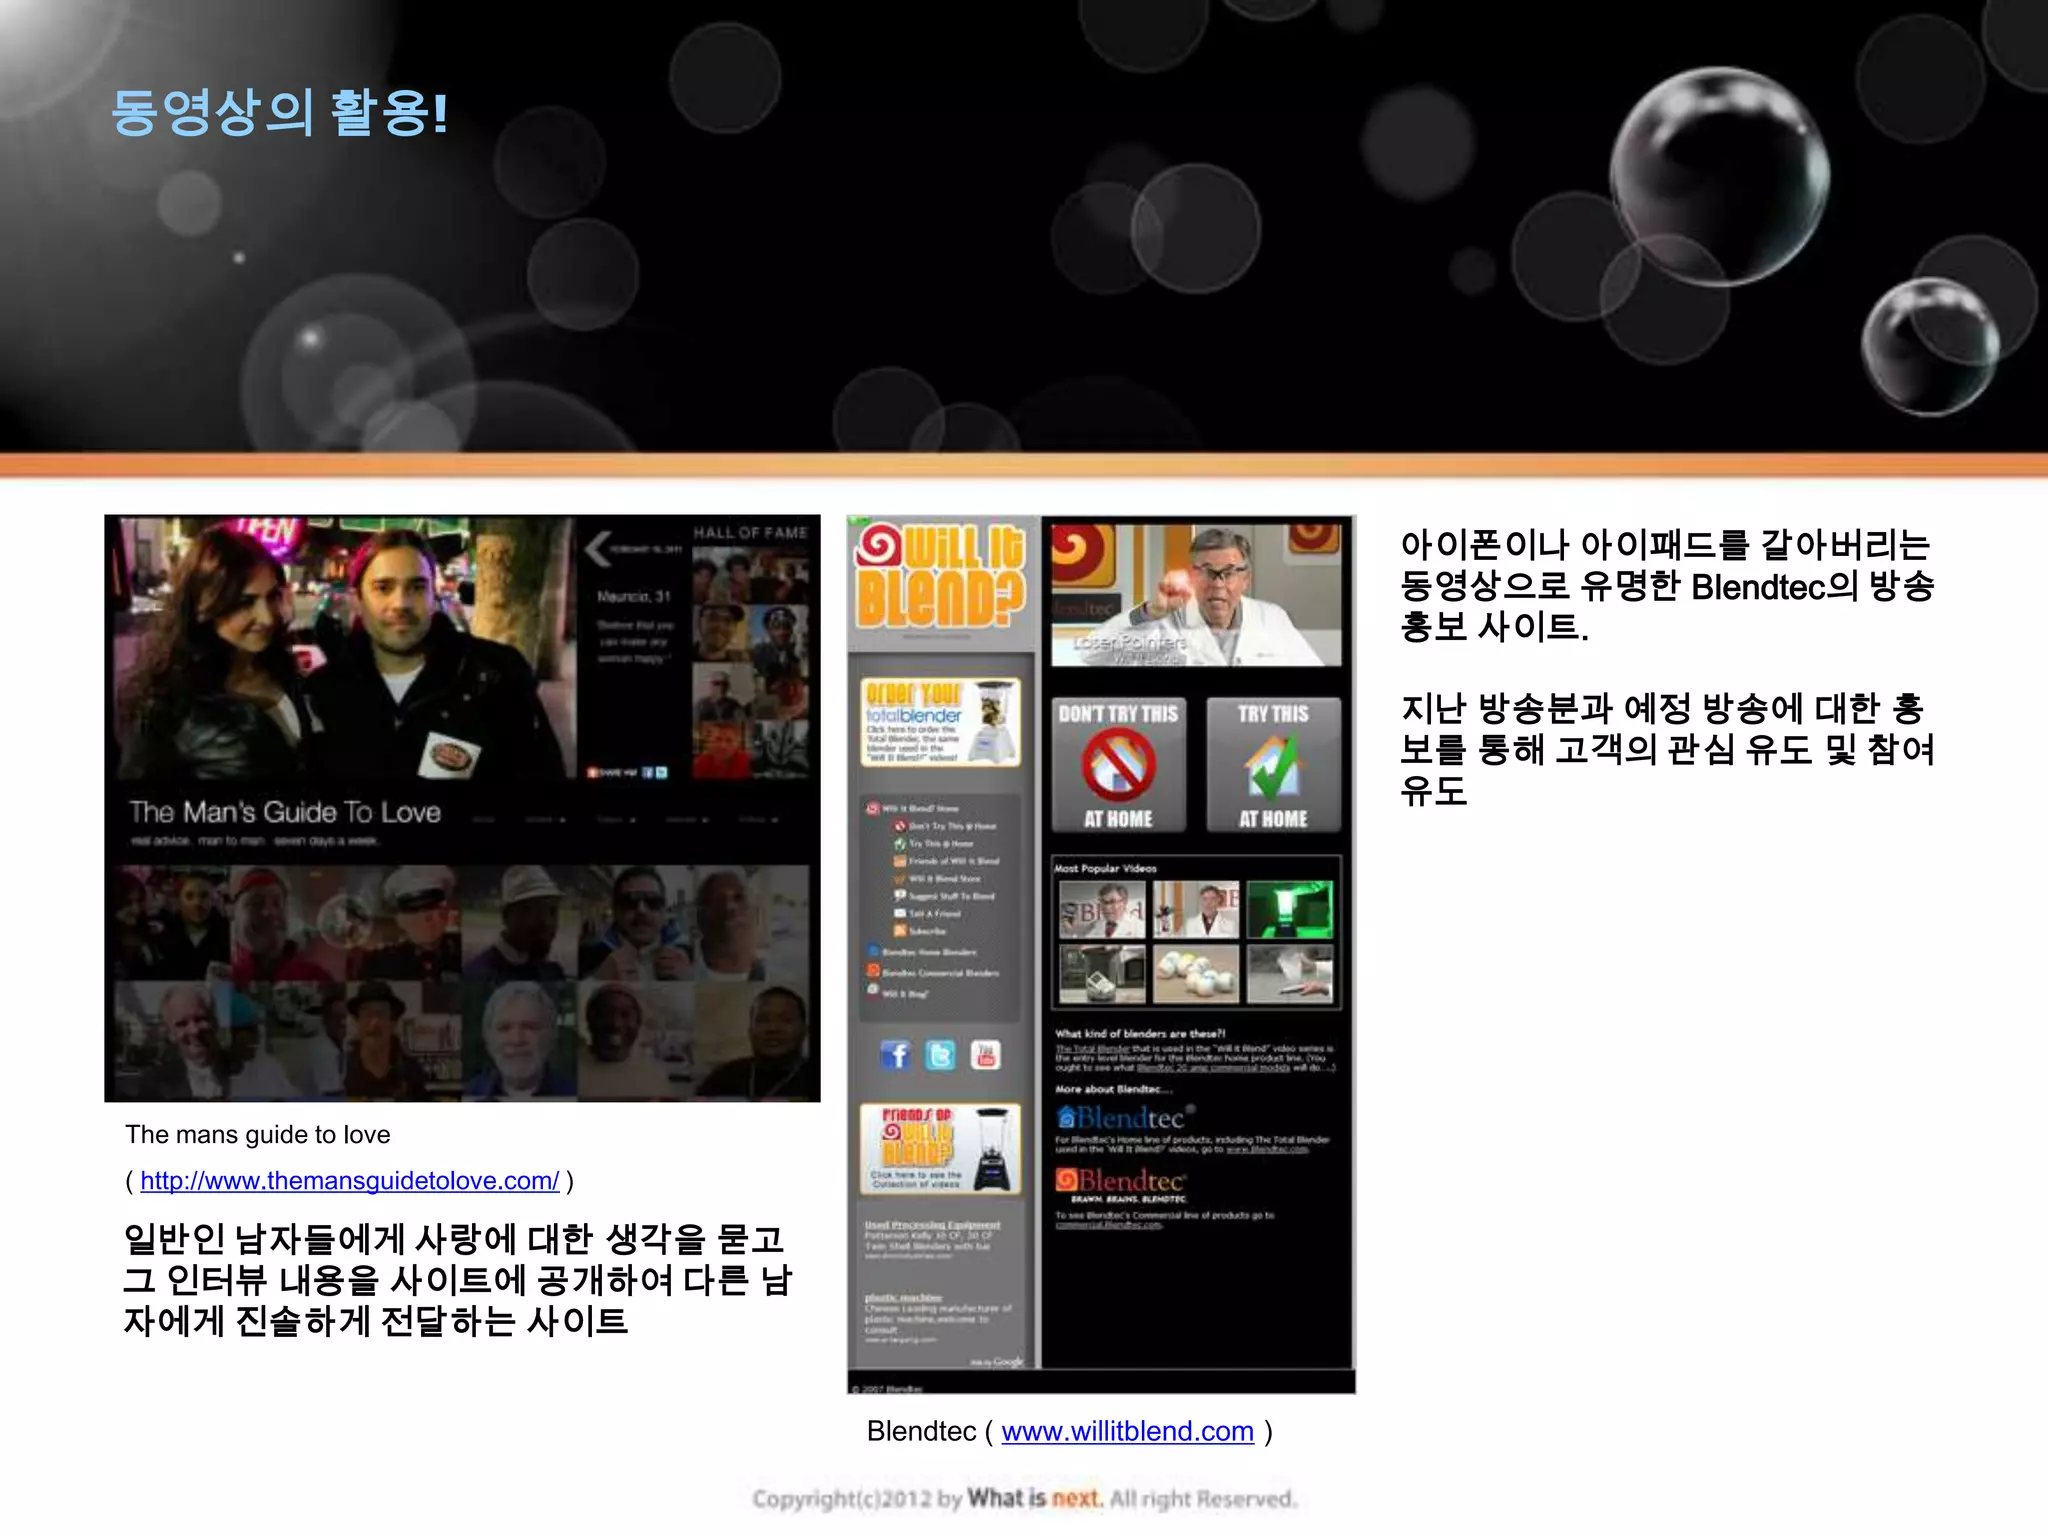Open the themansguidetolove.com hyperlink
This screenshot has height=1536, width=2048.
(349, 1181)
